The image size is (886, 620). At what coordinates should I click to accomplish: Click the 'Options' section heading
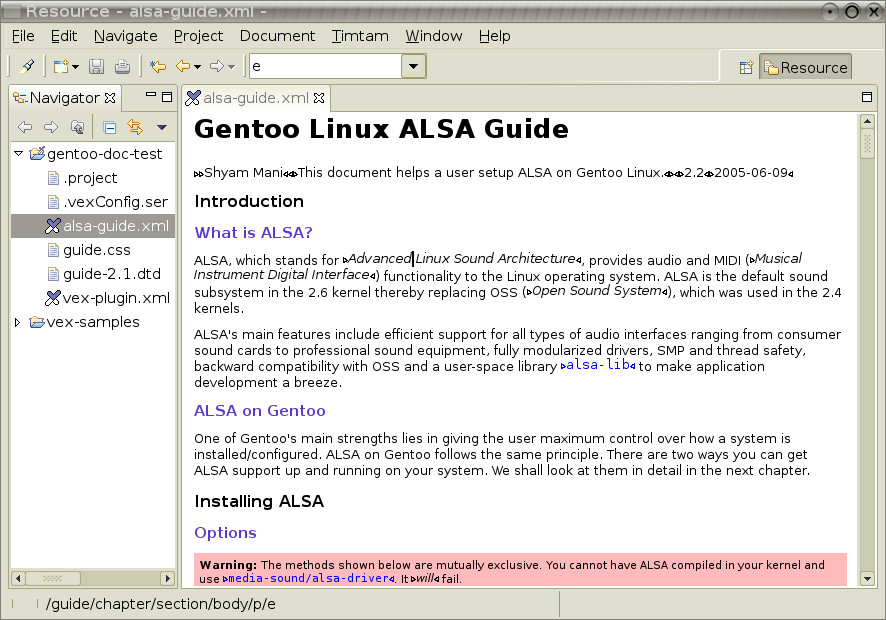[225, 533]
